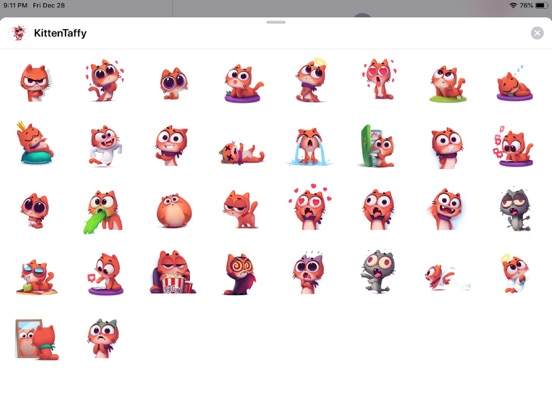Pick the gray zombie kitten sticker
Screen dimensions: 552x414
[x=377, y=272]
